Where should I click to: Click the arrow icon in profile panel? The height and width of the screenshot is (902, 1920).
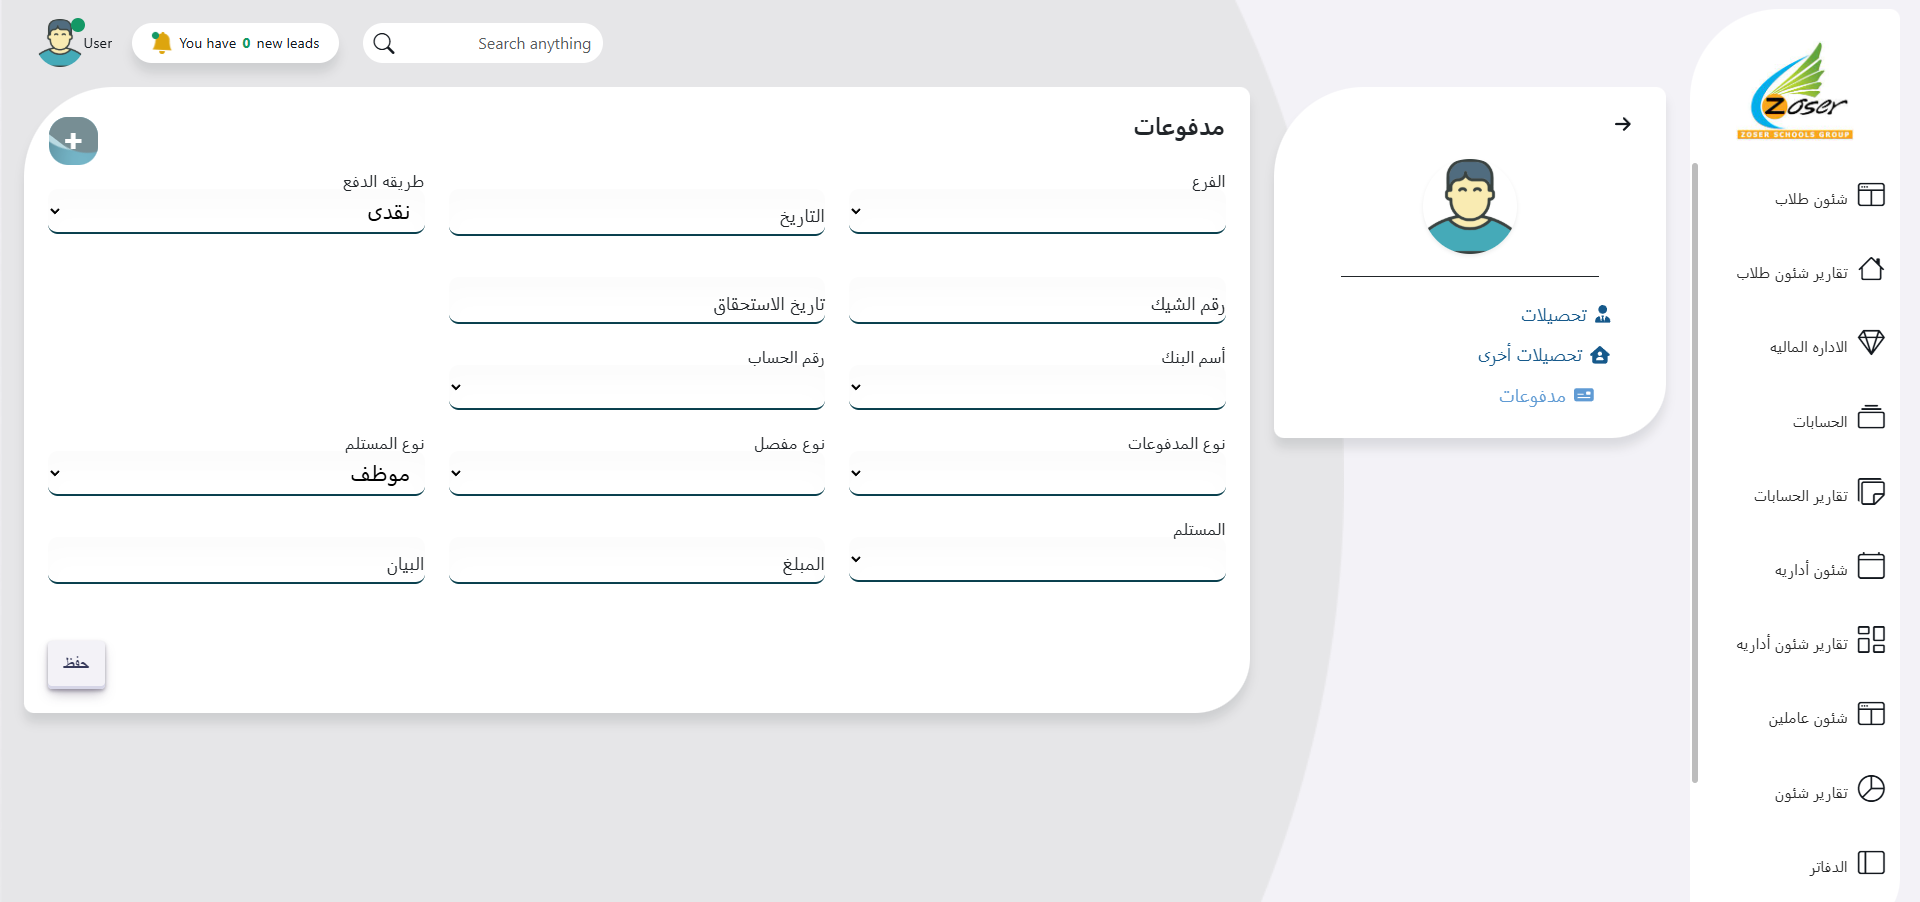point(1622,124)
